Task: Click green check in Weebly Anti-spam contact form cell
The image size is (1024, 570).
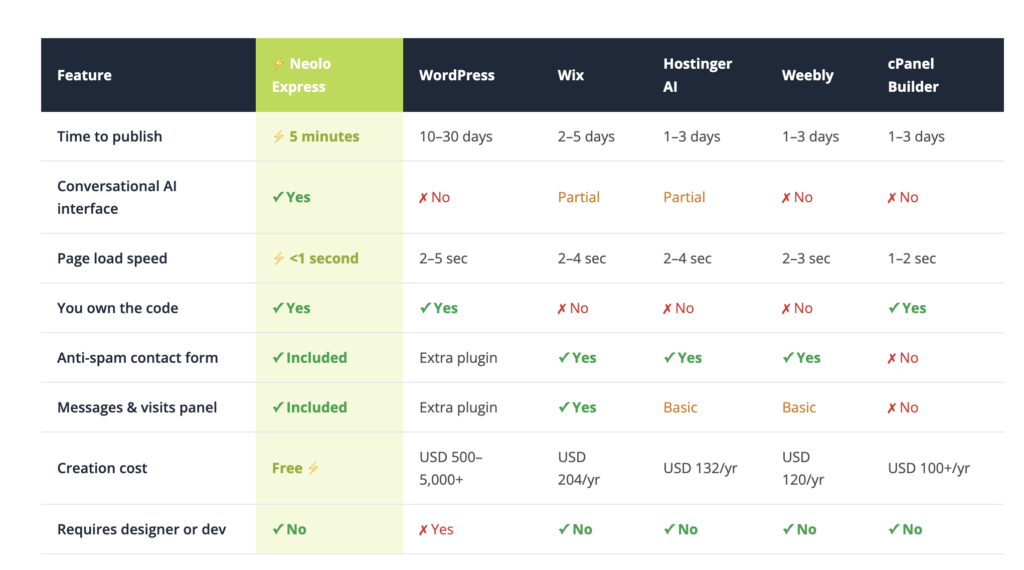Action: (x=788, y=358)
